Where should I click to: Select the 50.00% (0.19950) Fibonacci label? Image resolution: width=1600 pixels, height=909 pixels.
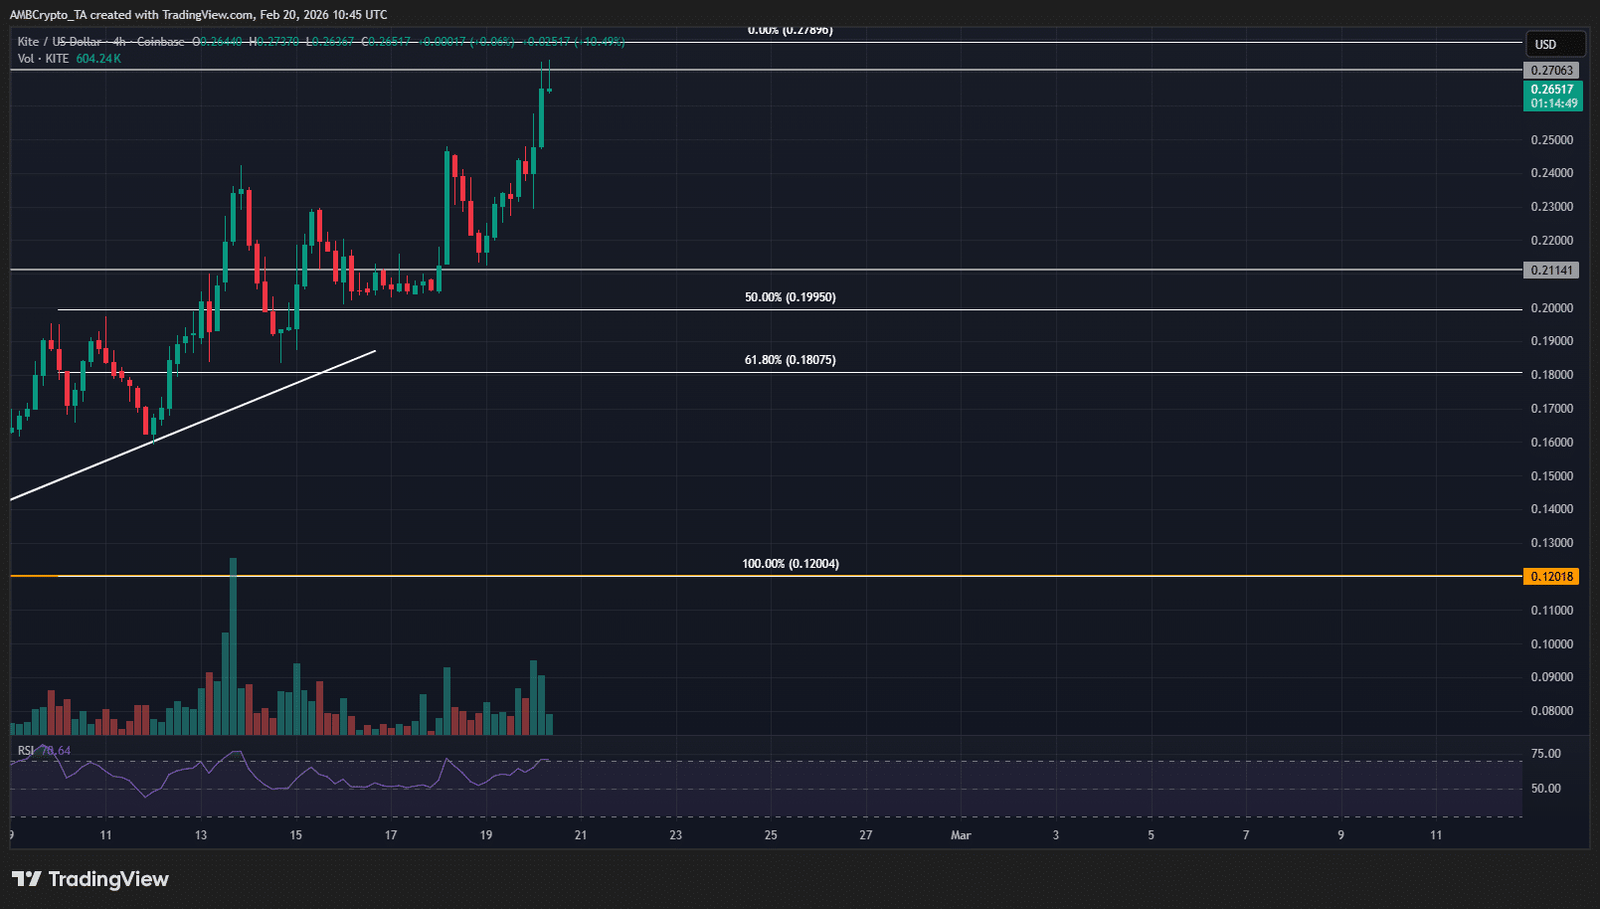790,298
